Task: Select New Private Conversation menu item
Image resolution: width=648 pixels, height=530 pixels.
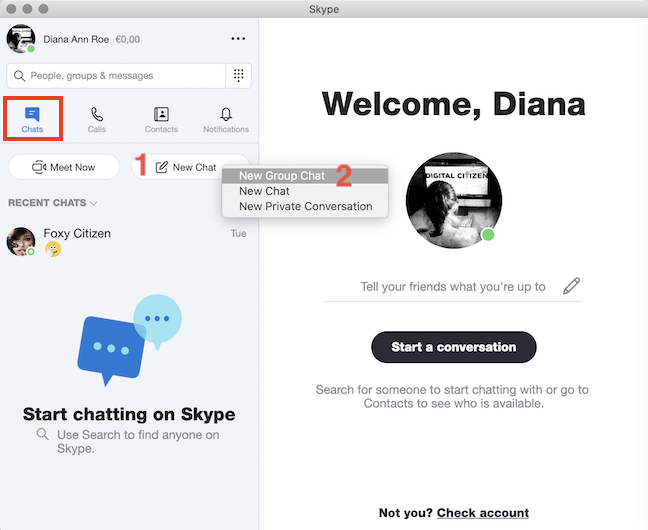Action: click(x=305, y=206)
